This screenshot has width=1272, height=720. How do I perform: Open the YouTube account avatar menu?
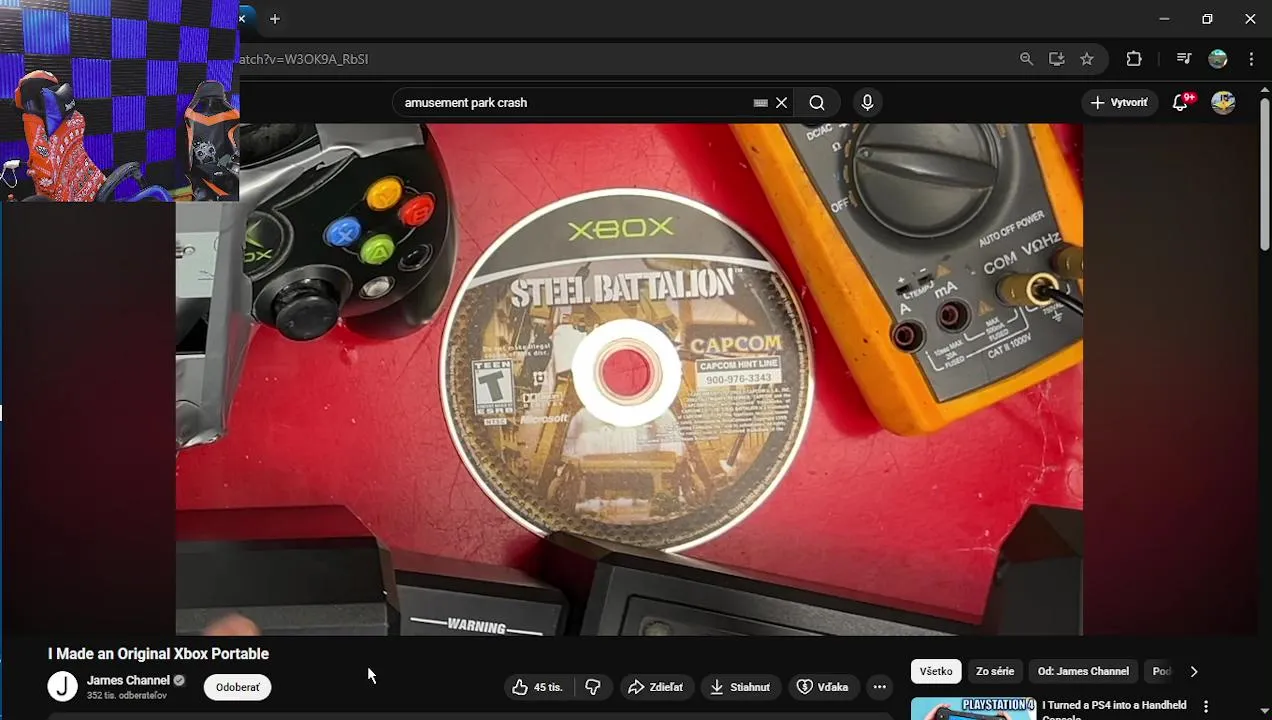1223,102
